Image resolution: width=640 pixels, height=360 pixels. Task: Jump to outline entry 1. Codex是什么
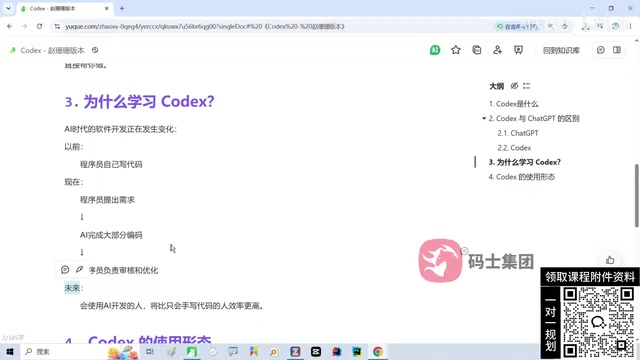pos(513,104)
